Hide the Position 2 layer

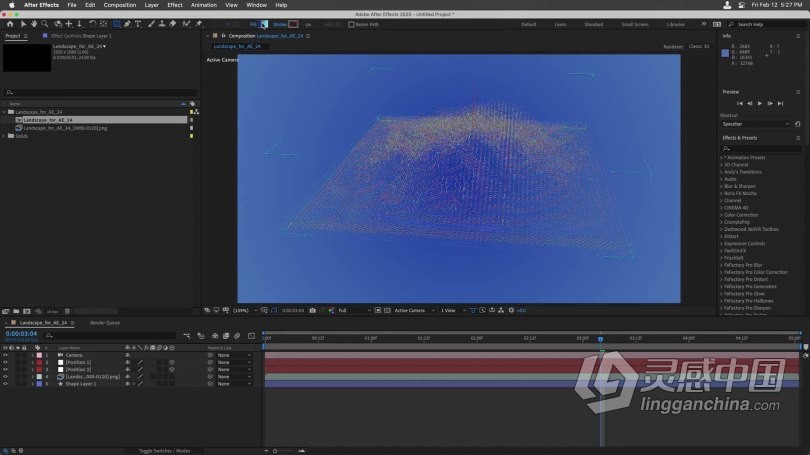pyautogui.click(x=5, y=370)
